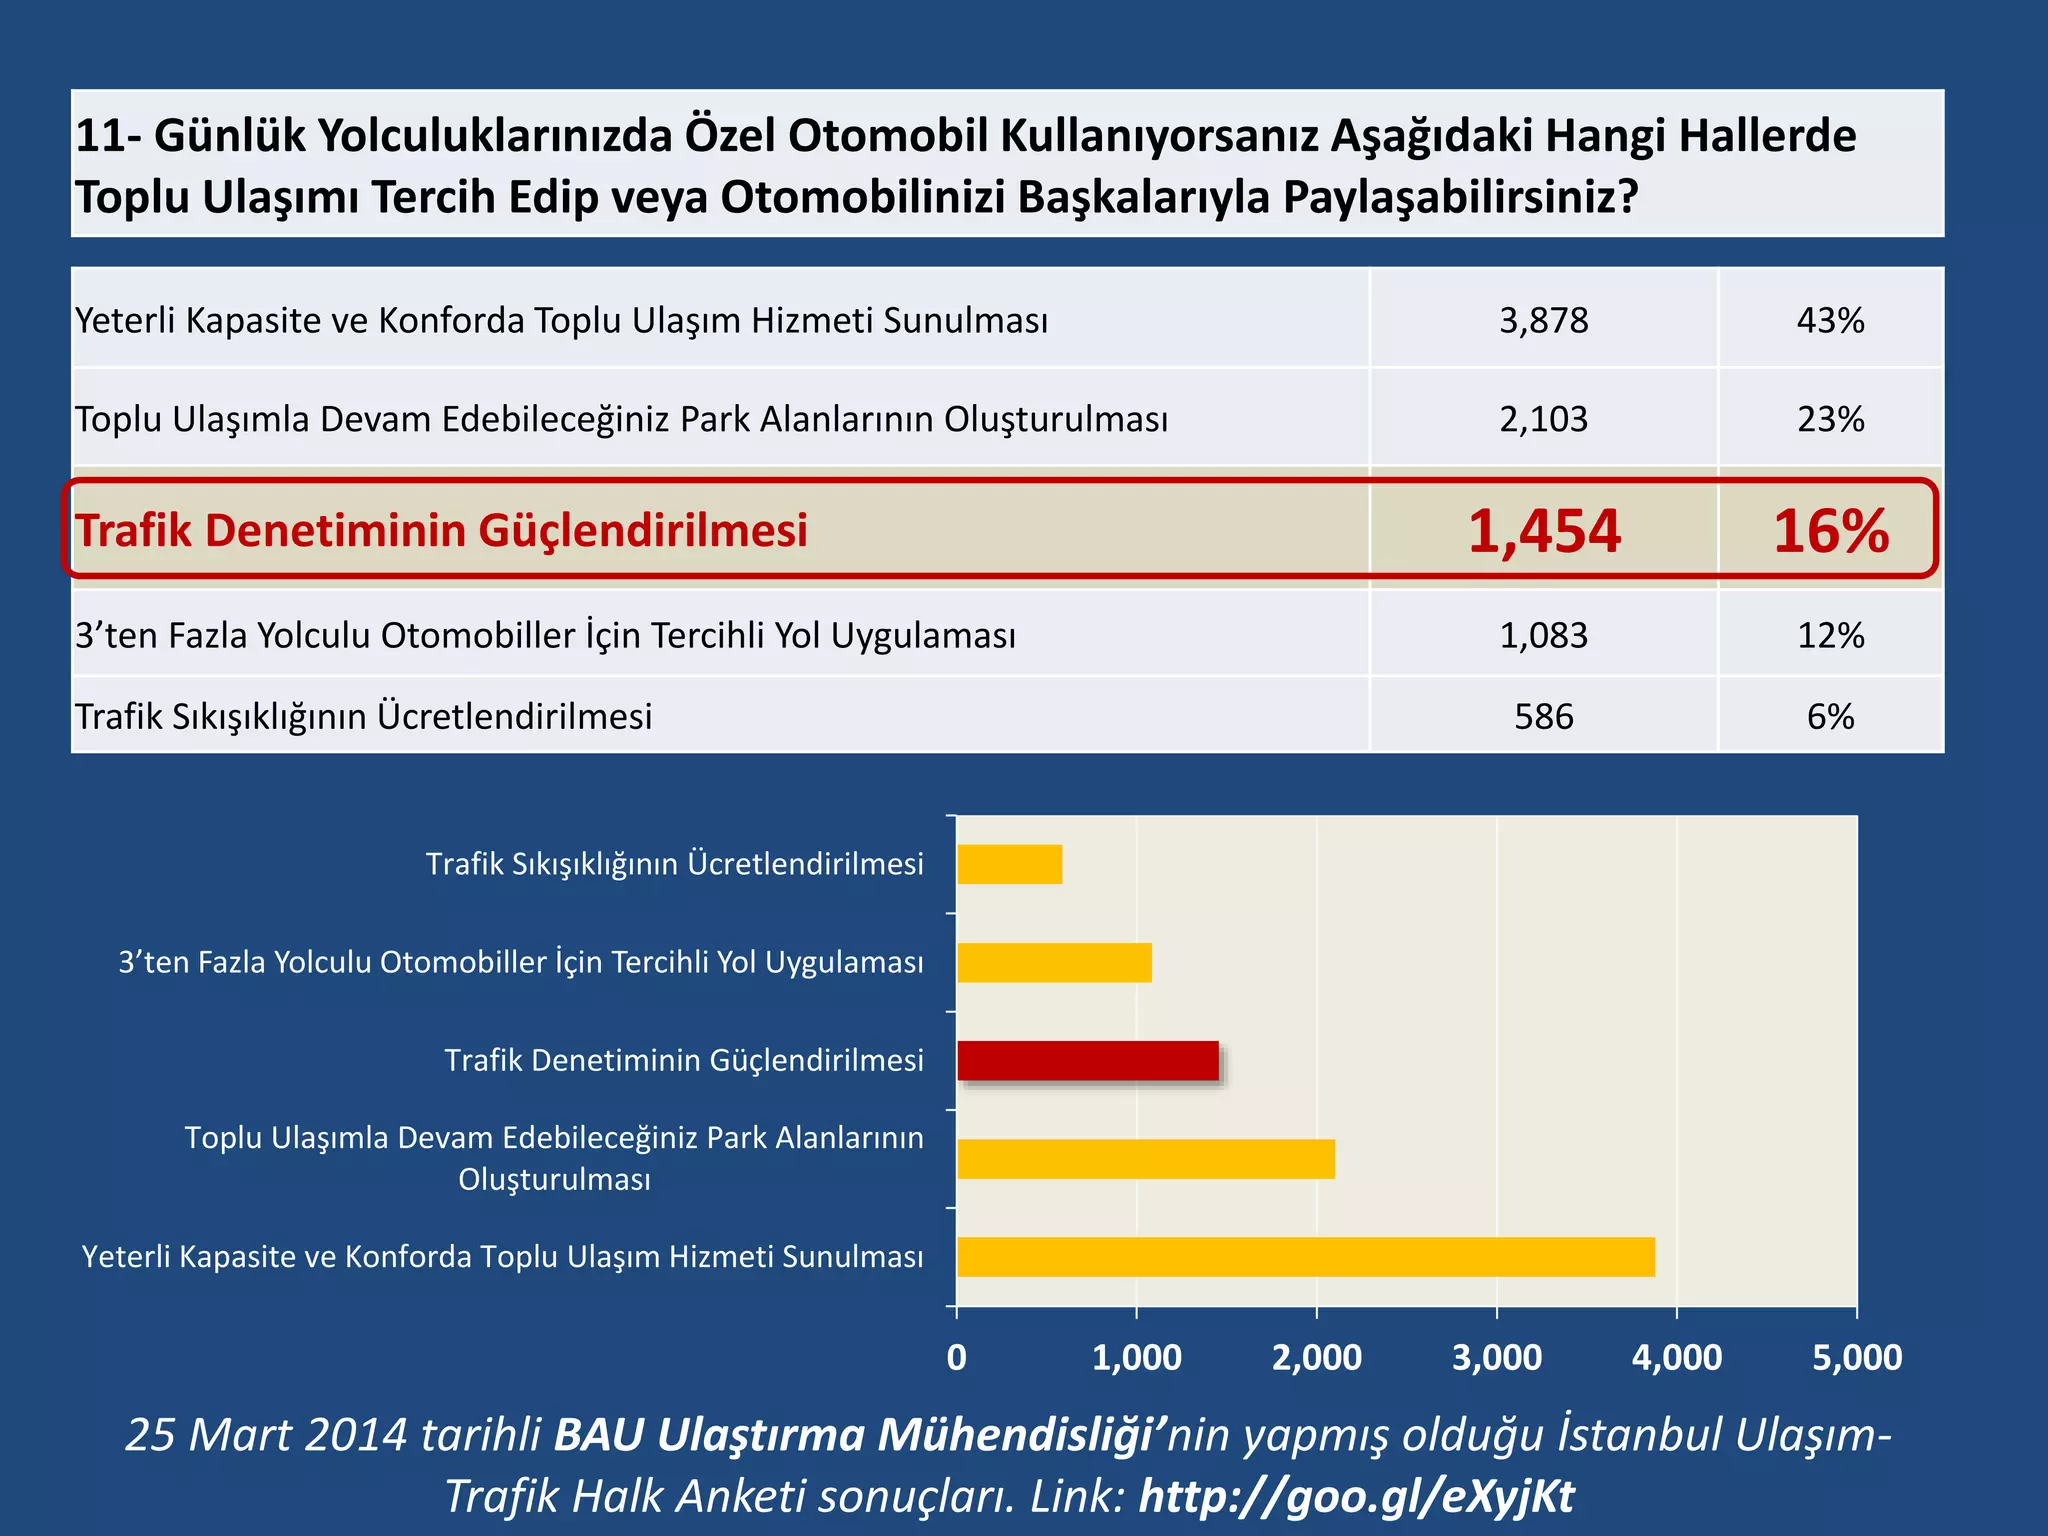
Task: Click the 6% percentage cell
Action: click(x=1830, y=717)
